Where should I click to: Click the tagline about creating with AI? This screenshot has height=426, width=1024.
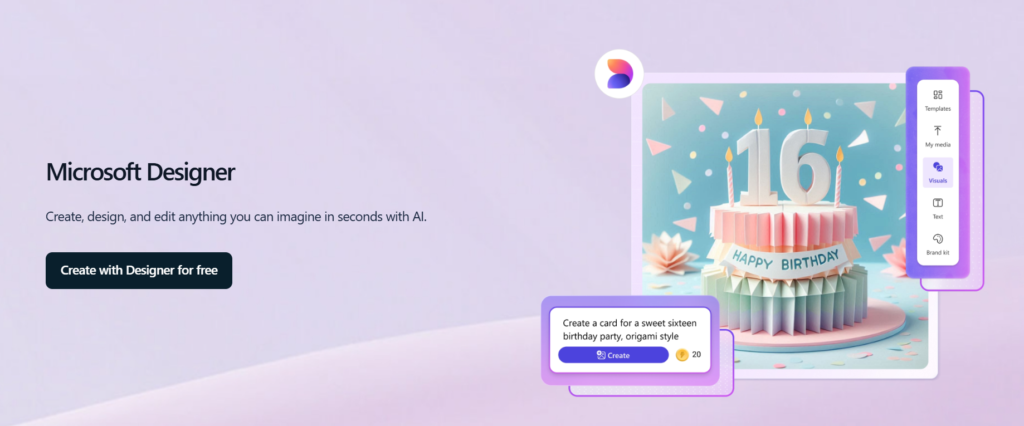click(236, 216)
